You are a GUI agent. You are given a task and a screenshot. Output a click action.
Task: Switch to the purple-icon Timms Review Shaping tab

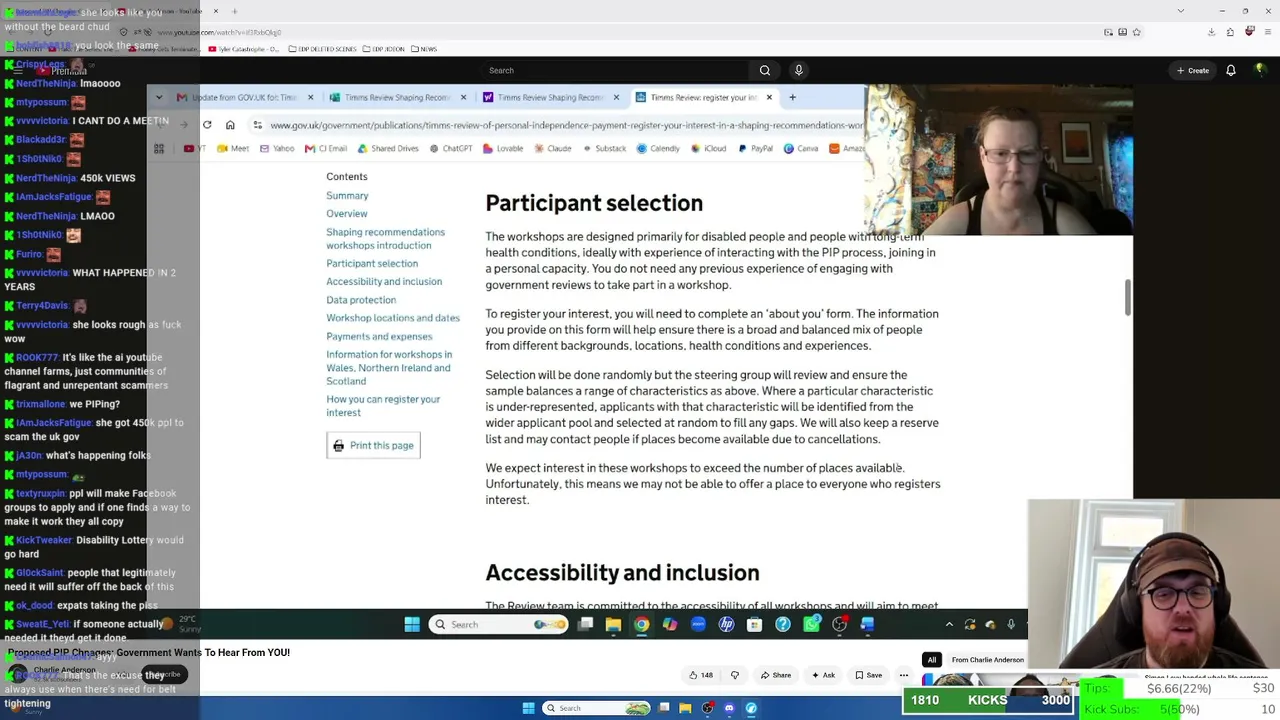[x=550, y=97]
